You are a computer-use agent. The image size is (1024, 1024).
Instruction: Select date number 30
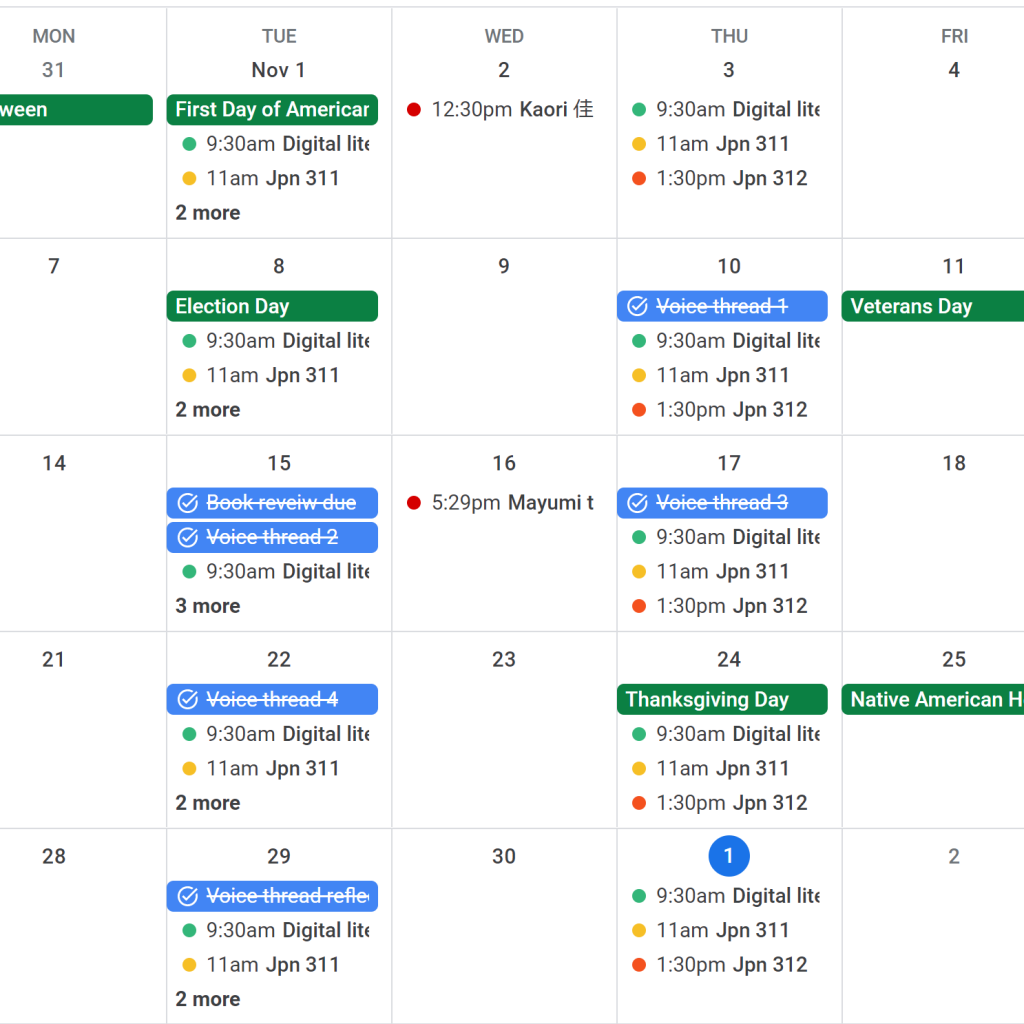(504, 856)
